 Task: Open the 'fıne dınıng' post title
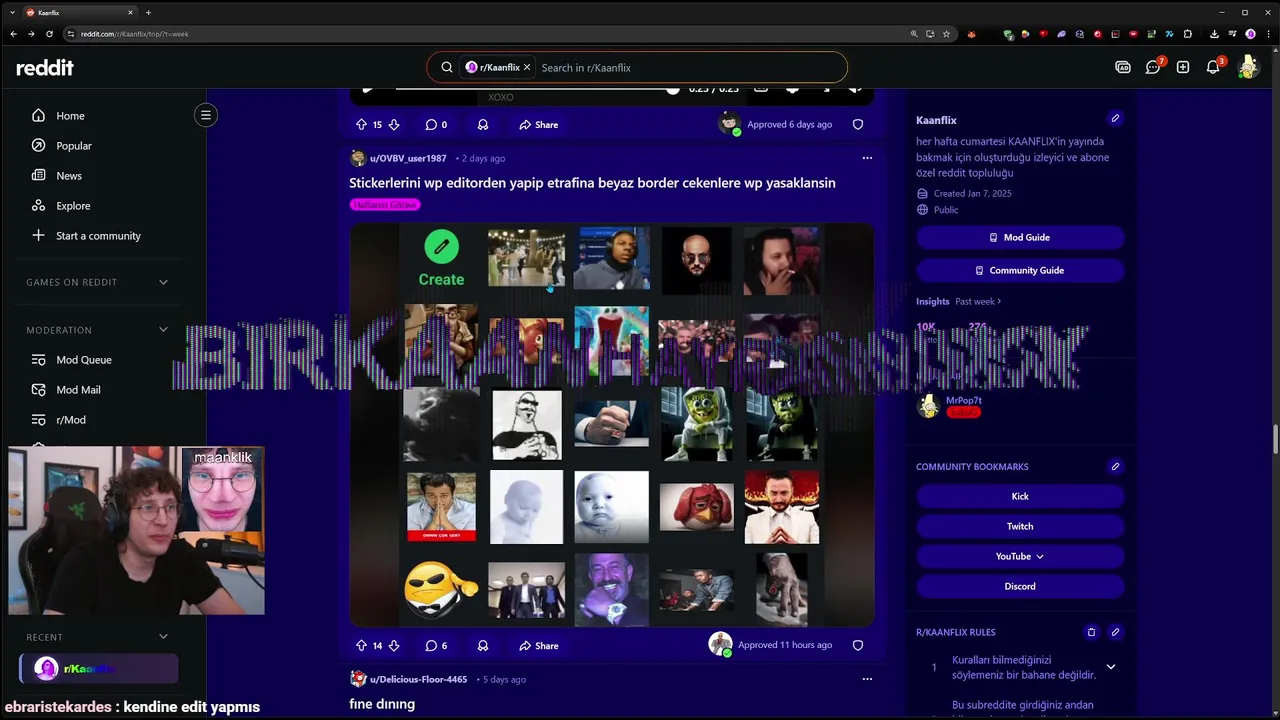coord(382,704)
